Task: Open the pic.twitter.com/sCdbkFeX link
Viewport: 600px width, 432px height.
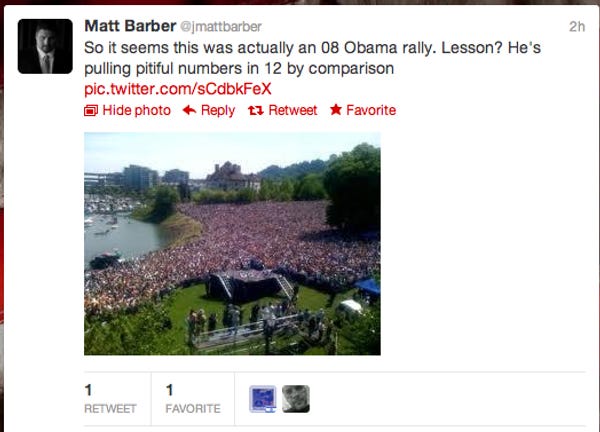Action: tap(178, 89)
